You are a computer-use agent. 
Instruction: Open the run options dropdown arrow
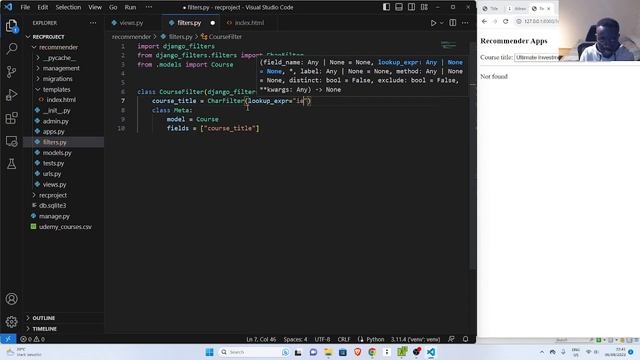[442, 23]
